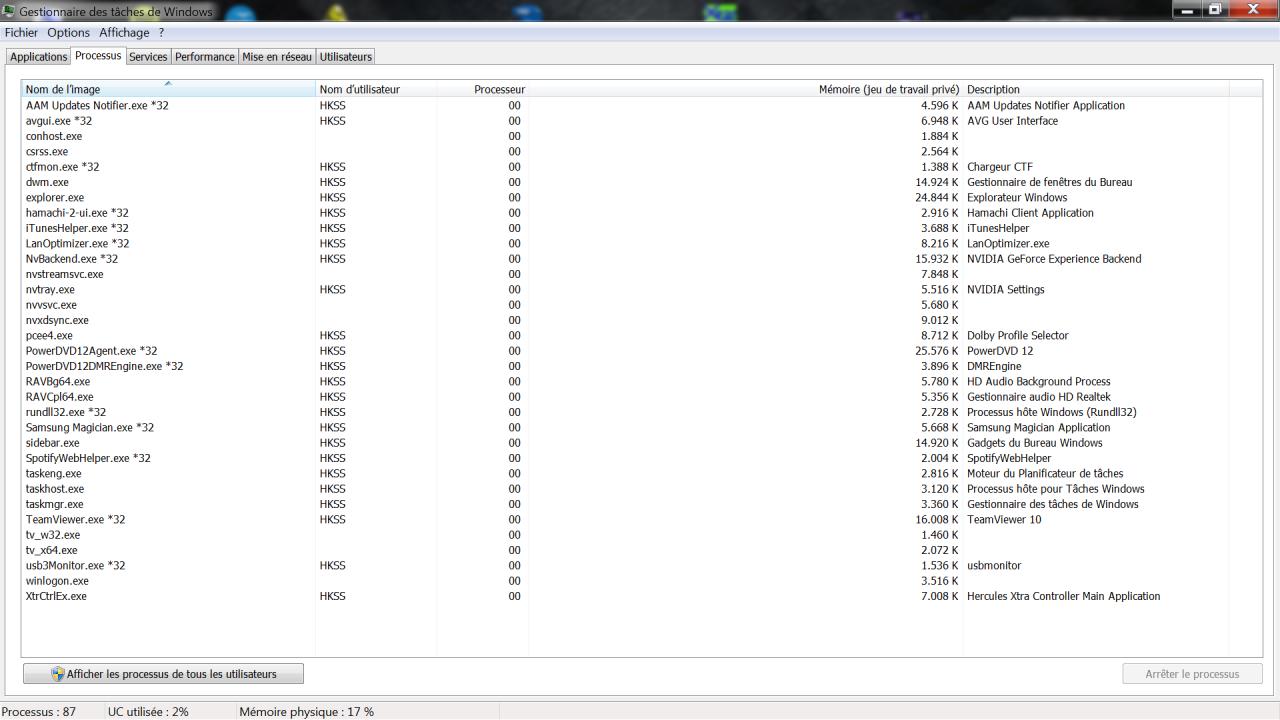This screenshot has height=720, width=1280.
Task: Select the RAVCpl64.exe process
Action: [x=642, y=397]
